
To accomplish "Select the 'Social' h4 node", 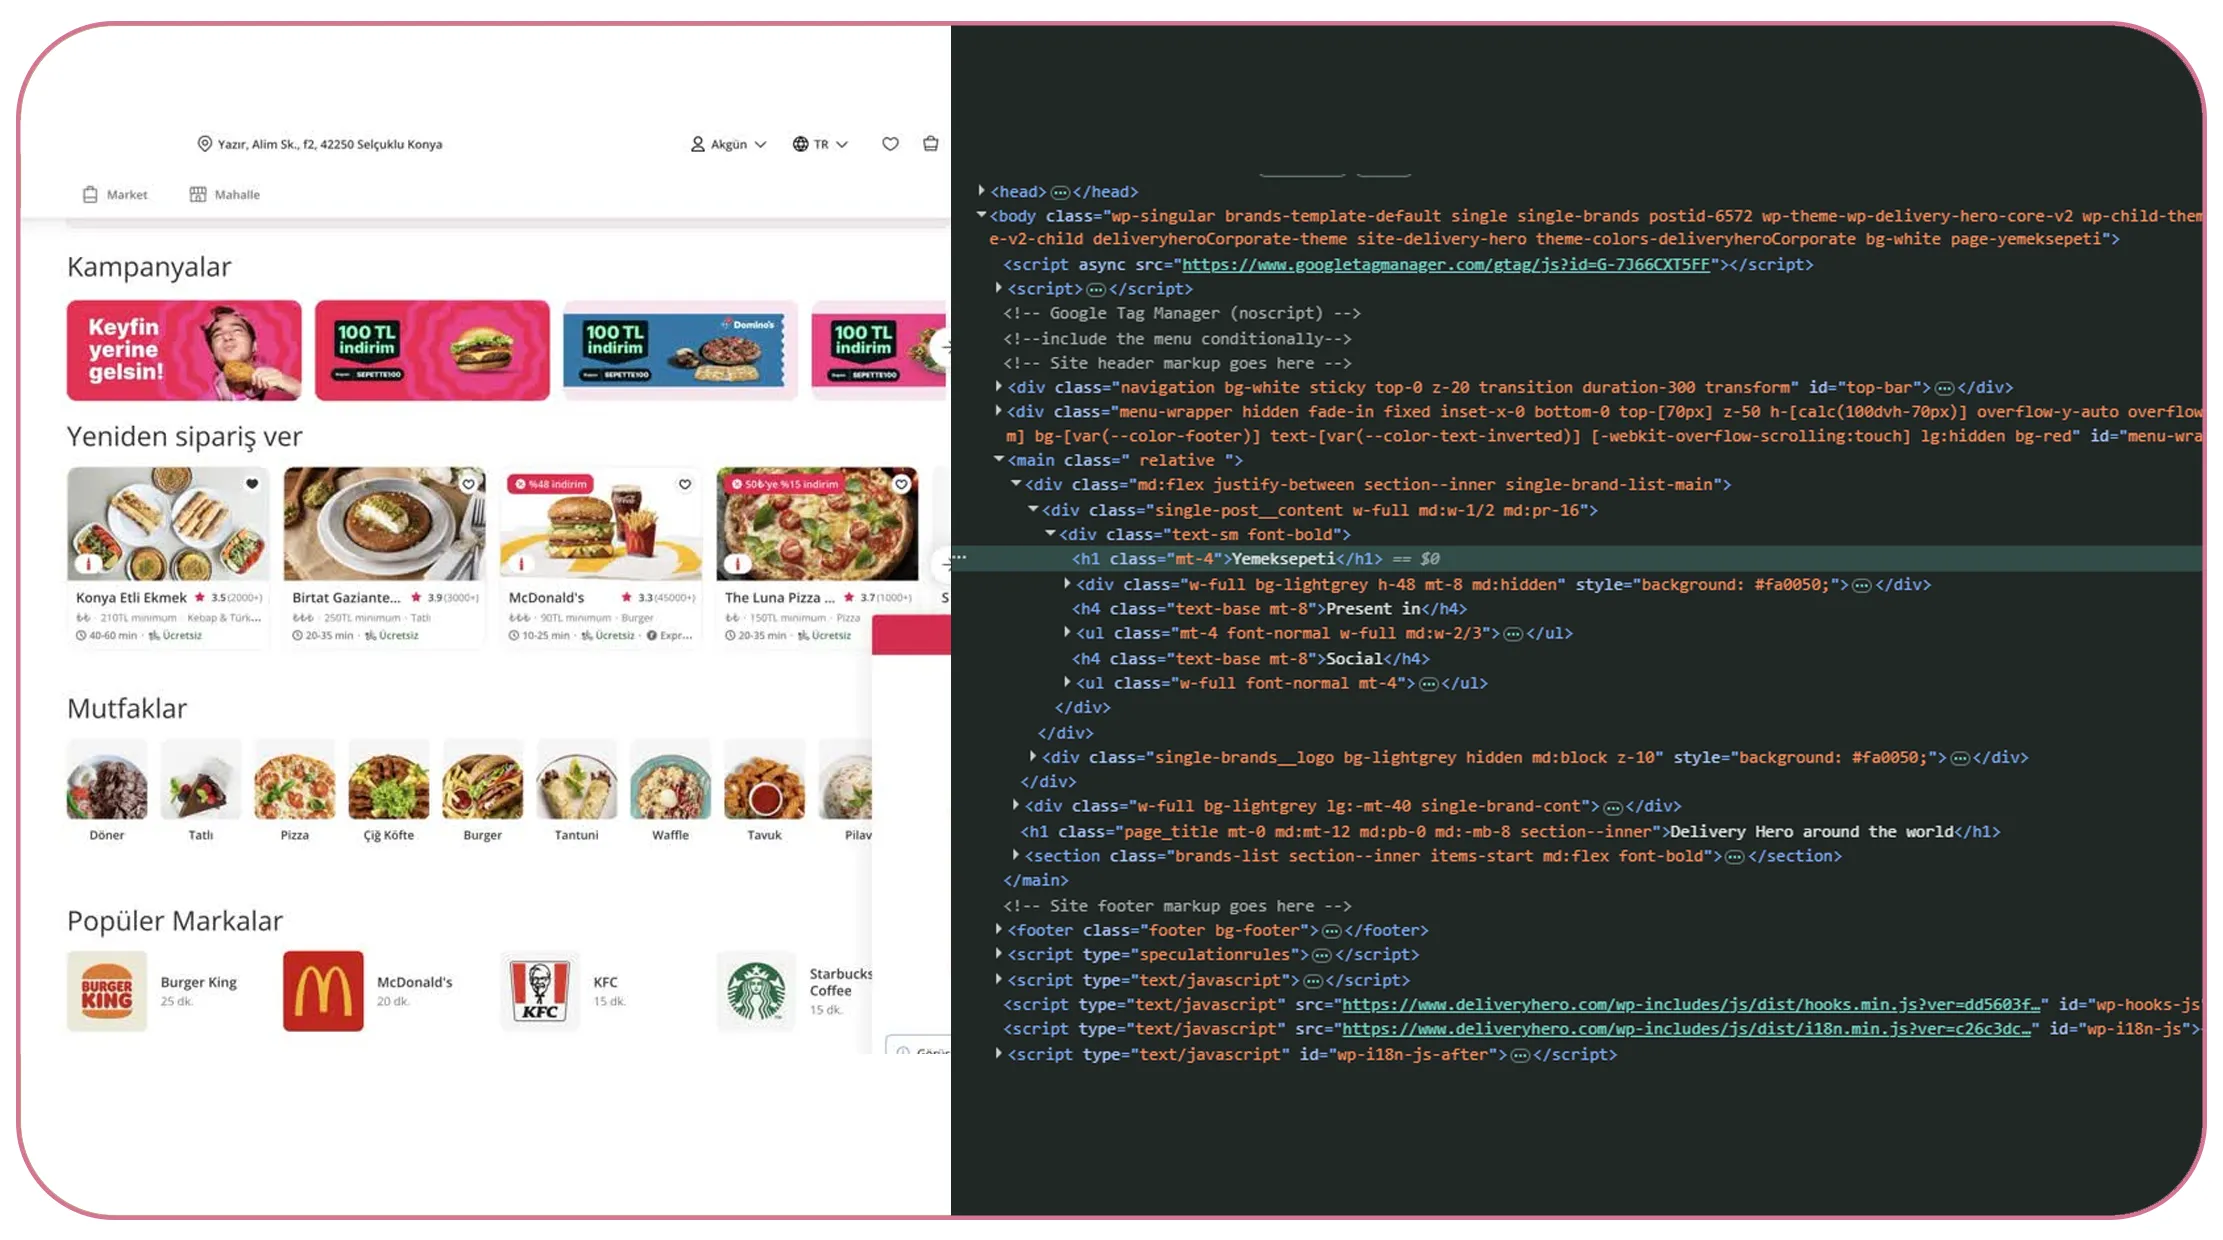I will coord(1251,659).
